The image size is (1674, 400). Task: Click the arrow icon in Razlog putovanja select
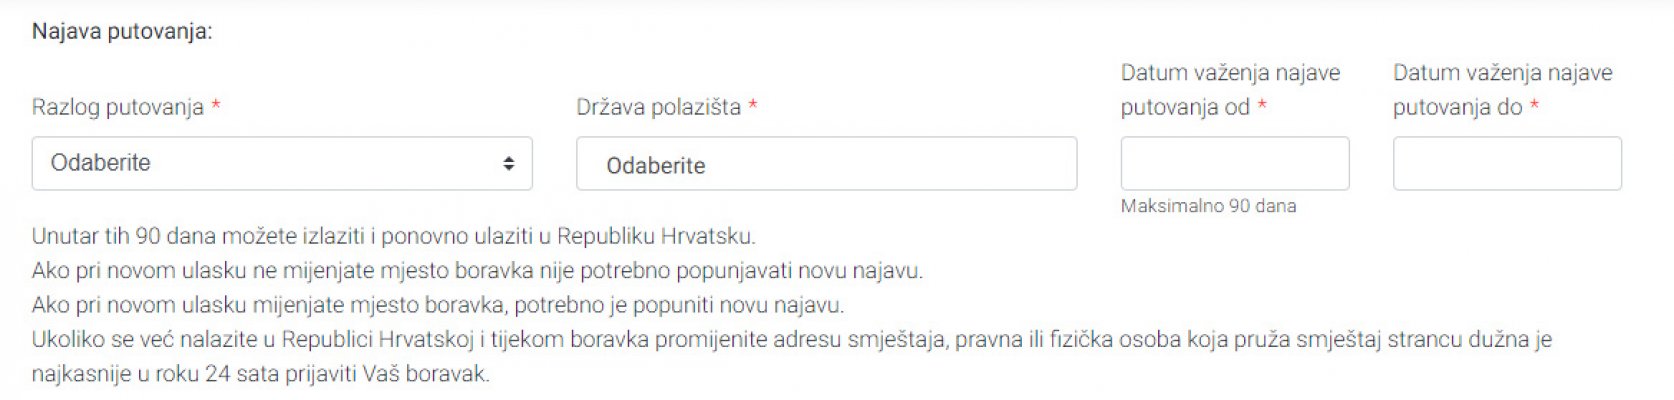tap(508, 163)
